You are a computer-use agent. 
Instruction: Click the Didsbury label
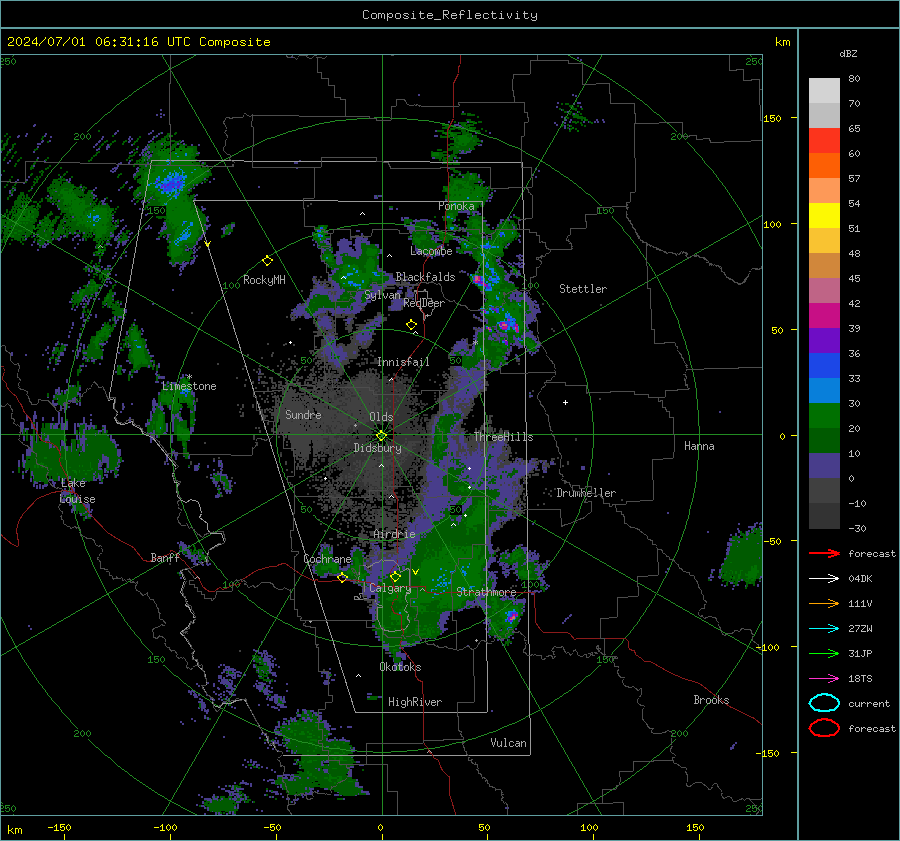377,448
